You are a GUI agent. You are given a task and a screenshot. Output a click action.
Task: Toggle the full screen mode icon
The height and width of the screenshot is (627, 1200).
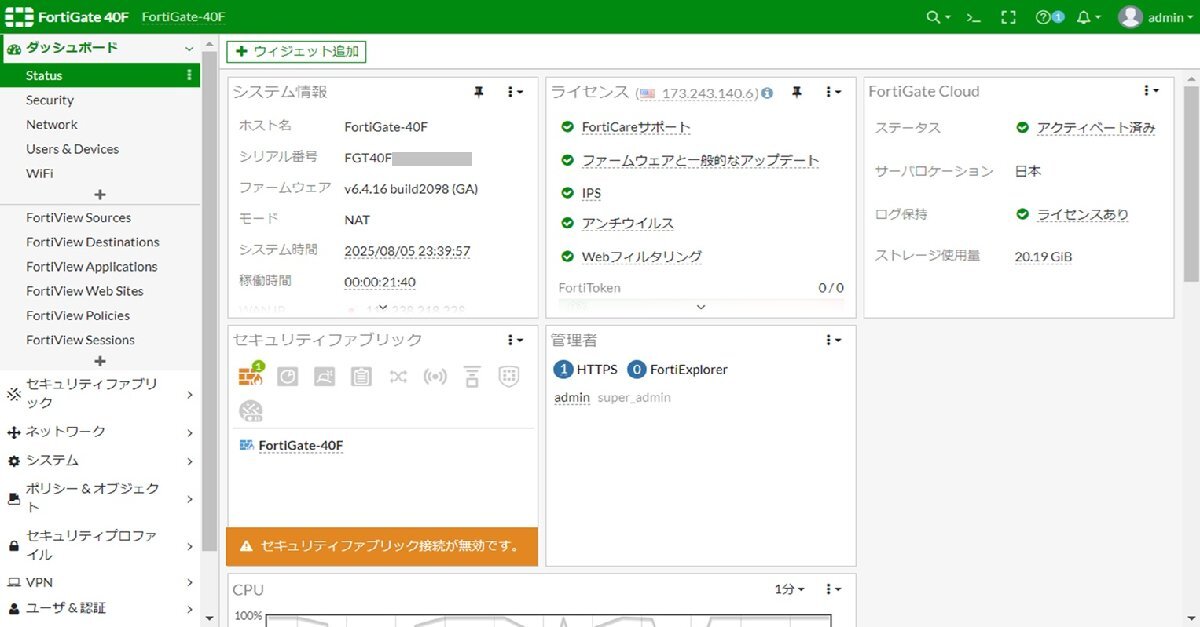tap(1008, 17)
